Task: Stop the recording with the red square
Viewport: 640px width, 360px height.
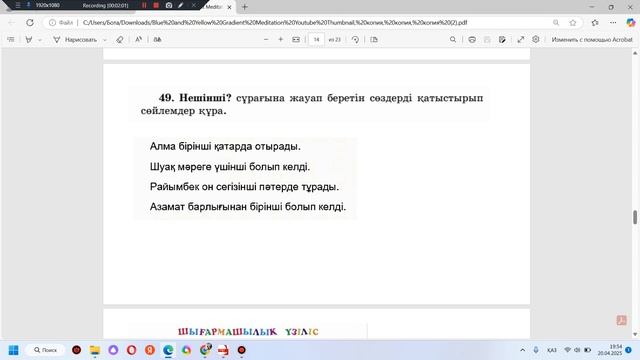Action: click(x=156, y=5)
